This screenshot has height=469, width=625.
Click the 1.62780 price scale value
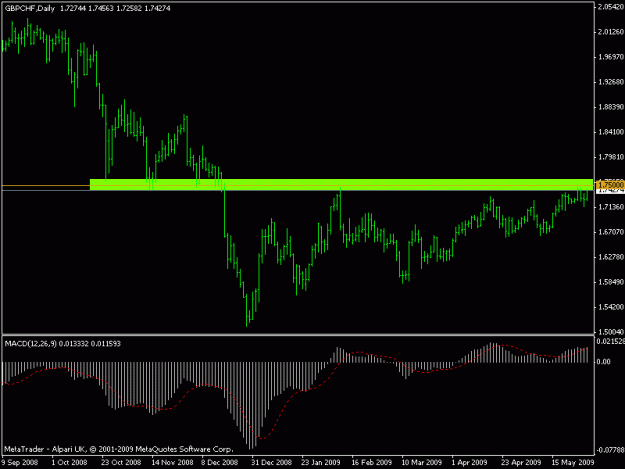[611, 257]
